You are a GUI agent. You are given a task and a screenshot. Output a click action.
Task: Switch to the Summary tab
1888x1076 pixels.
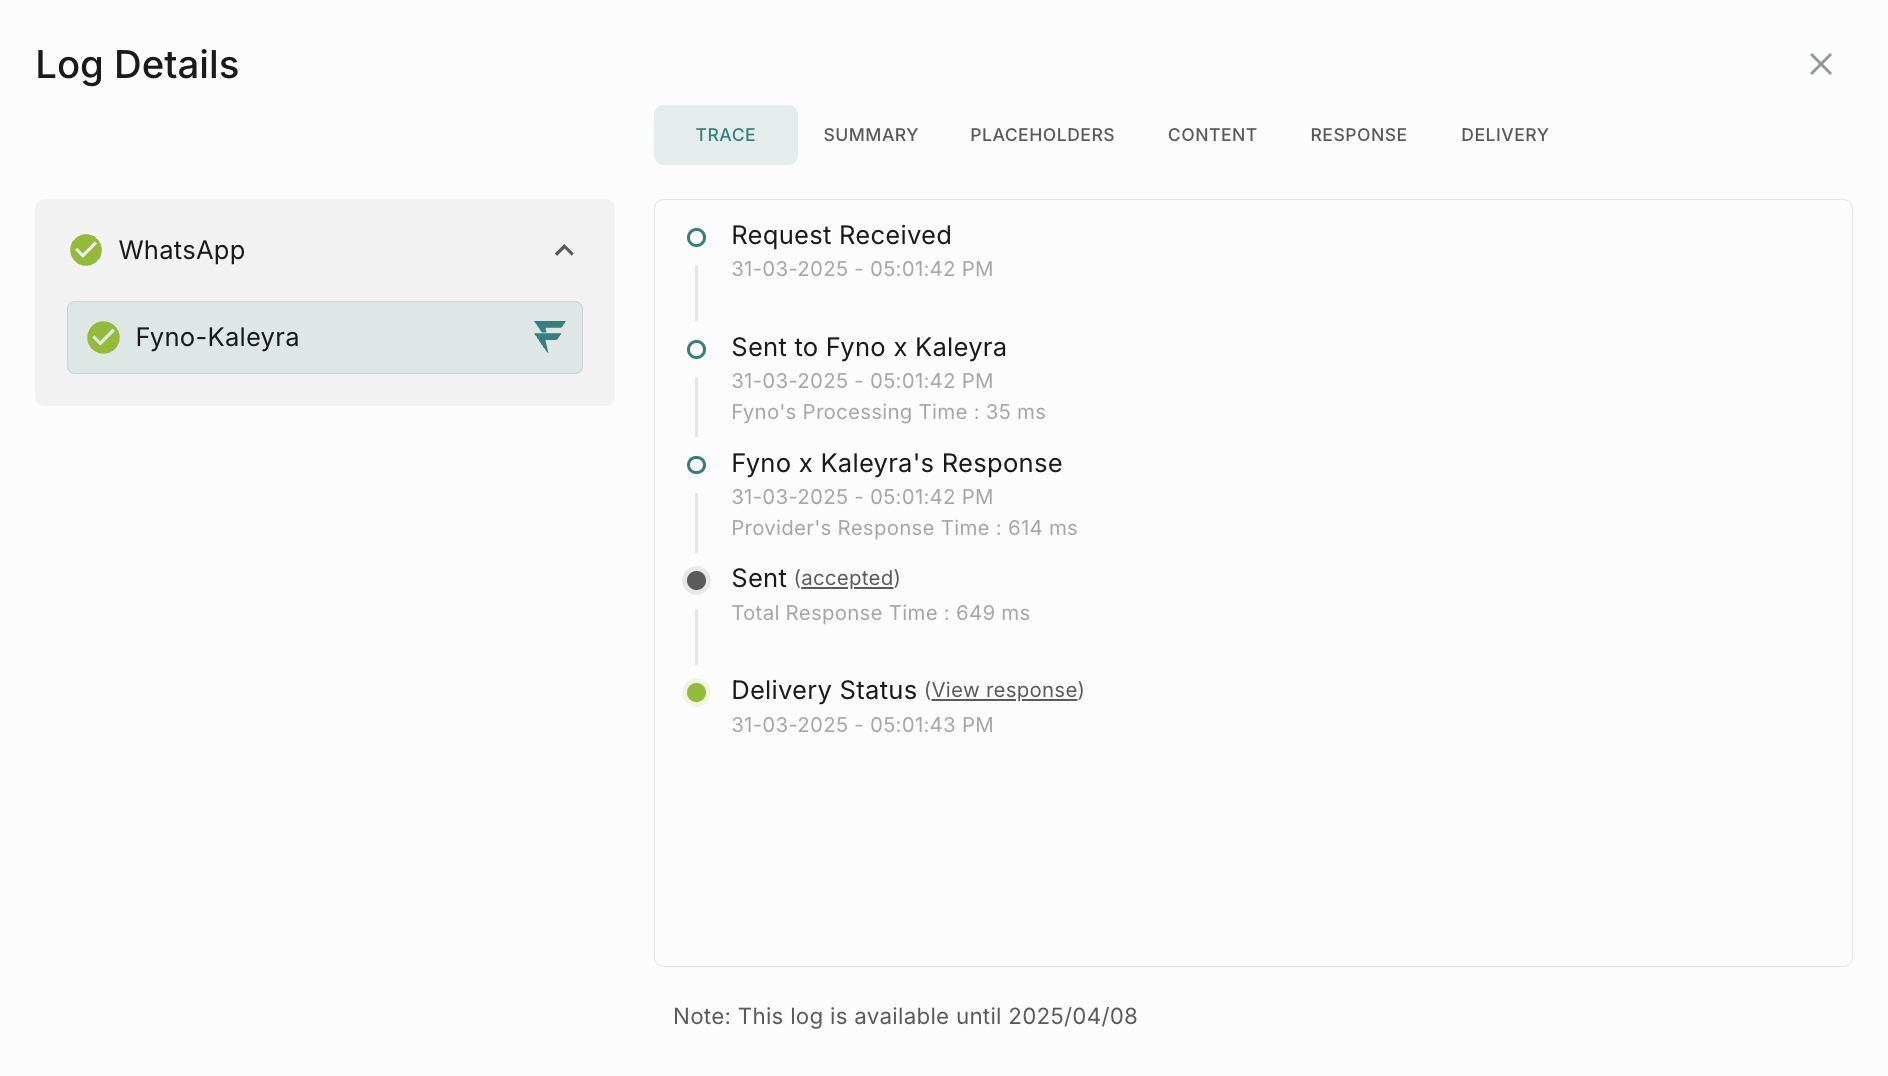pyautogui.click(x=870, y=135)
